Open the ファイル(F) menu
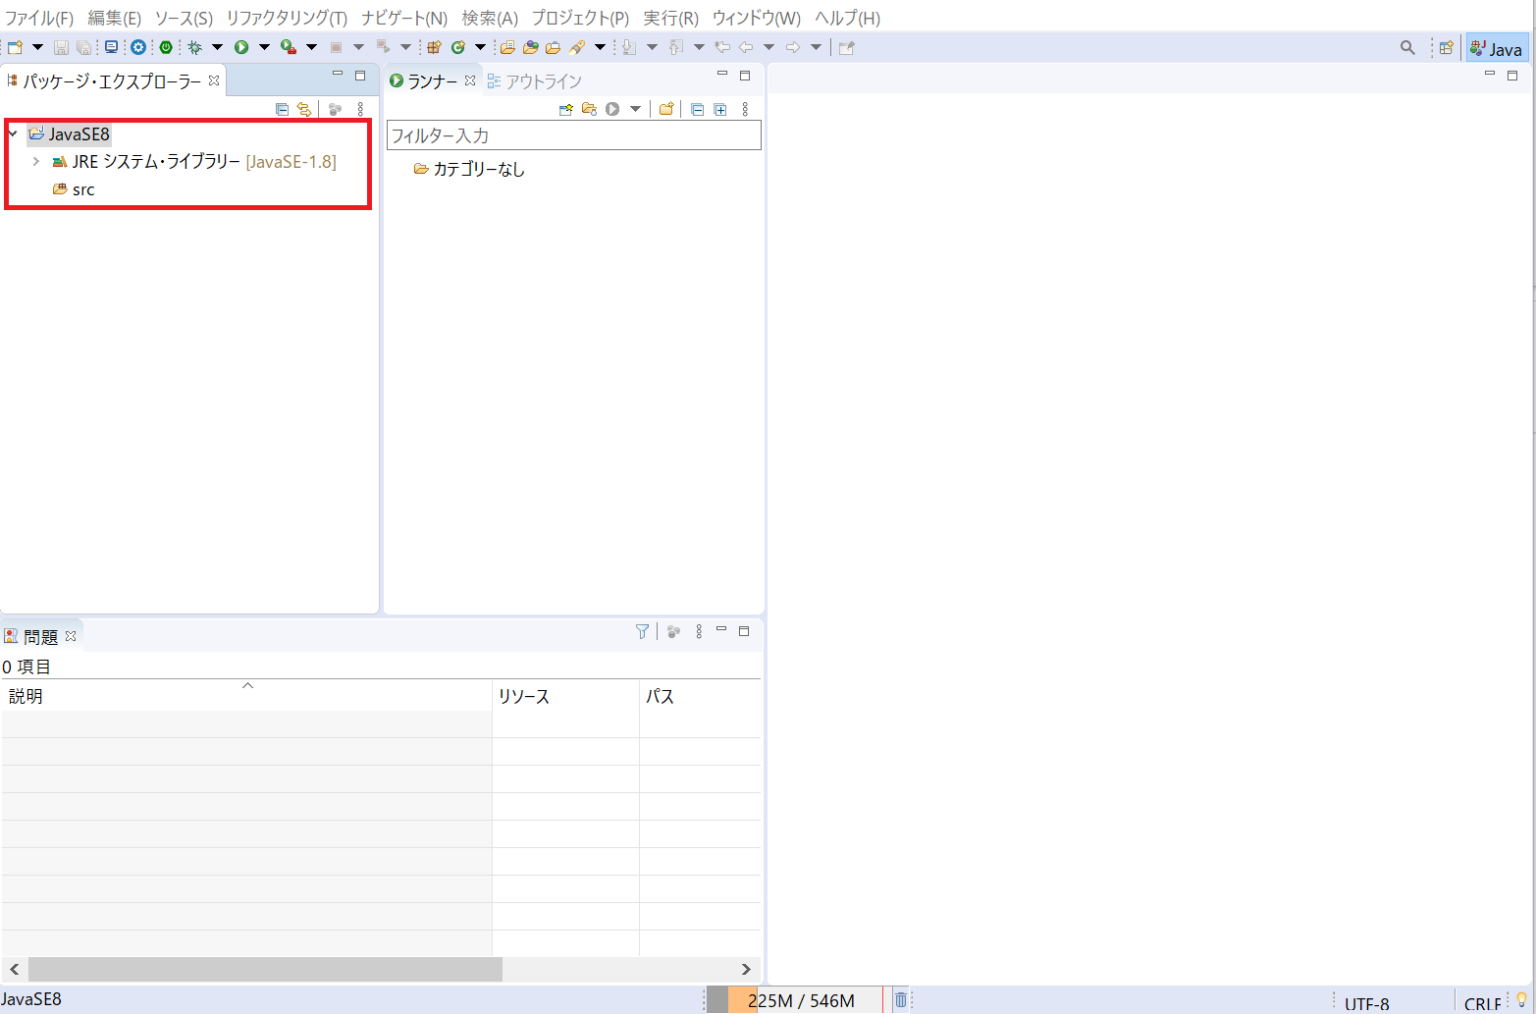Viewport: 1536px width, 1014px height. [39, 18]
